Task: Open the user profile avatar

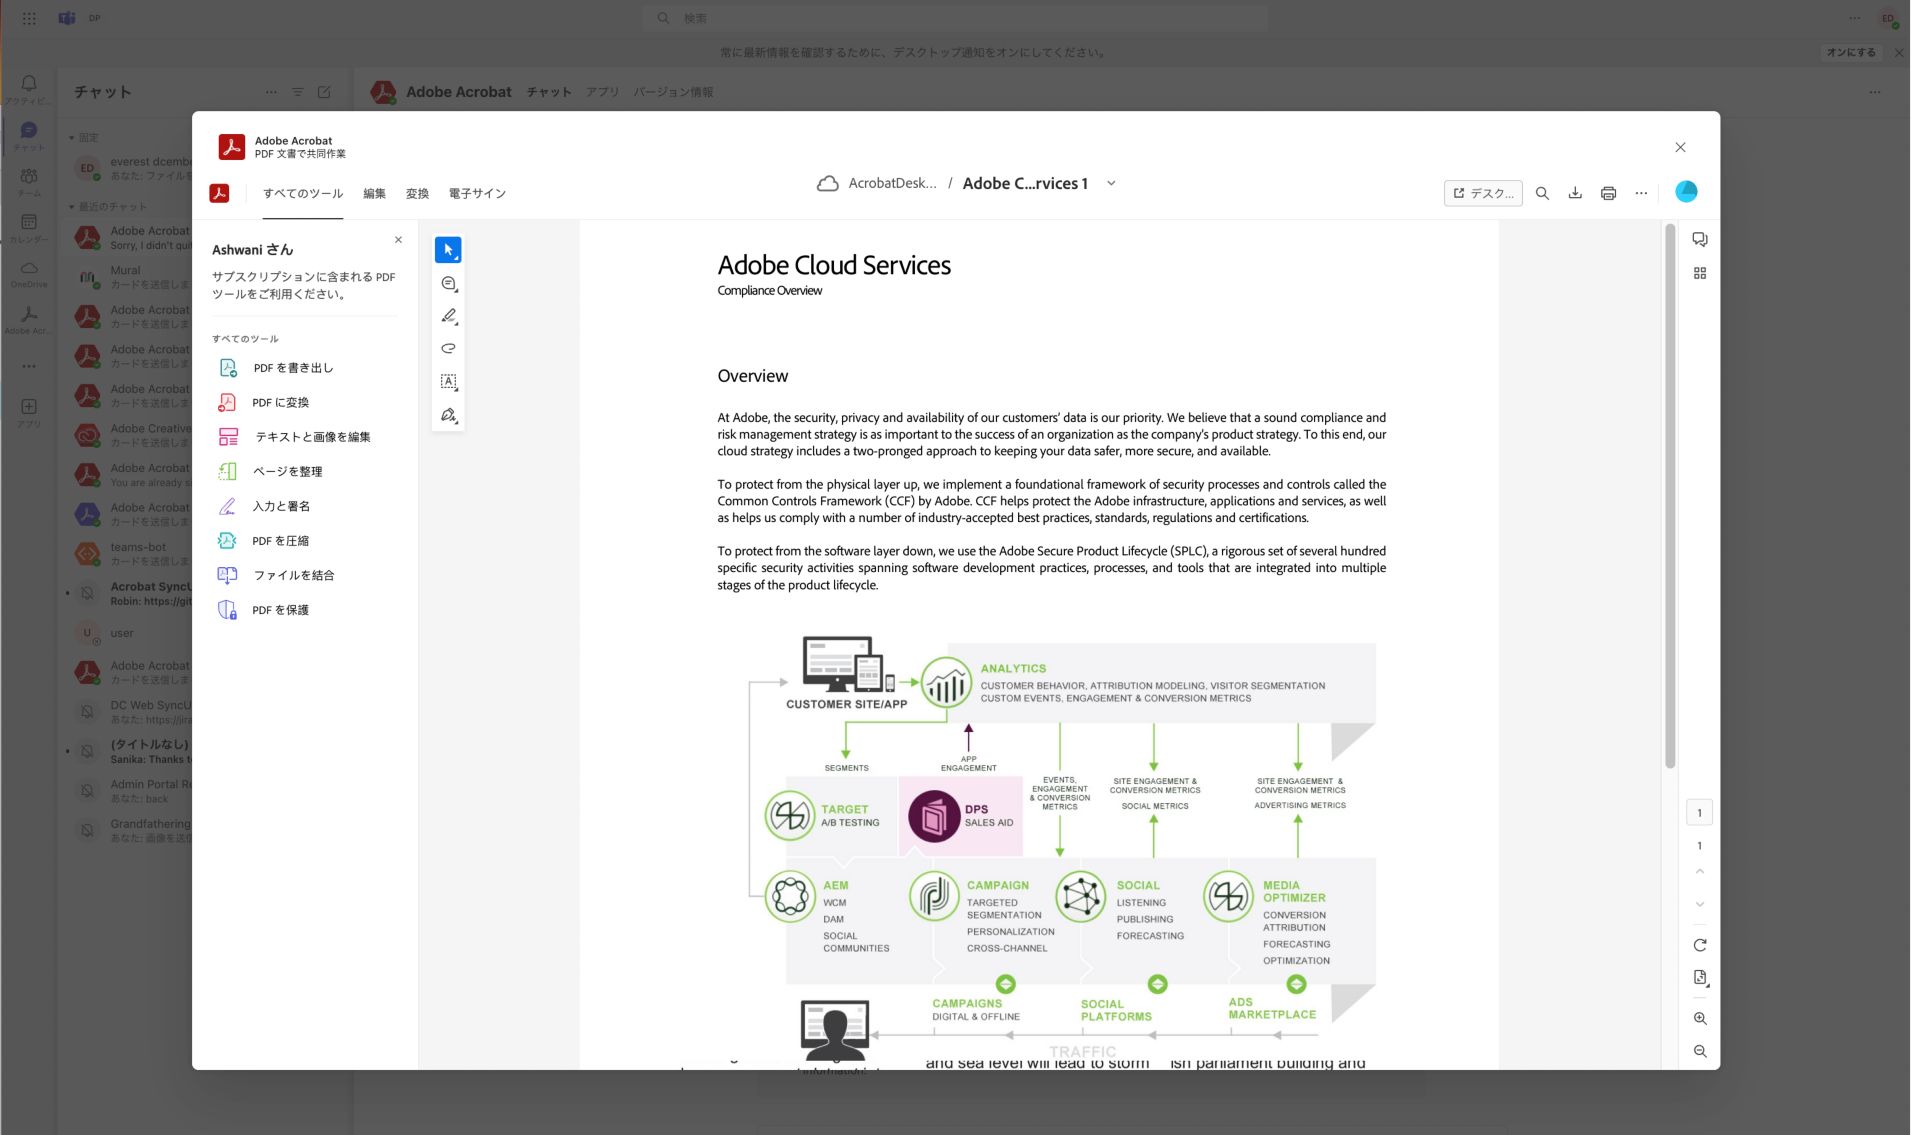Action: click(x=1686, y=192)
